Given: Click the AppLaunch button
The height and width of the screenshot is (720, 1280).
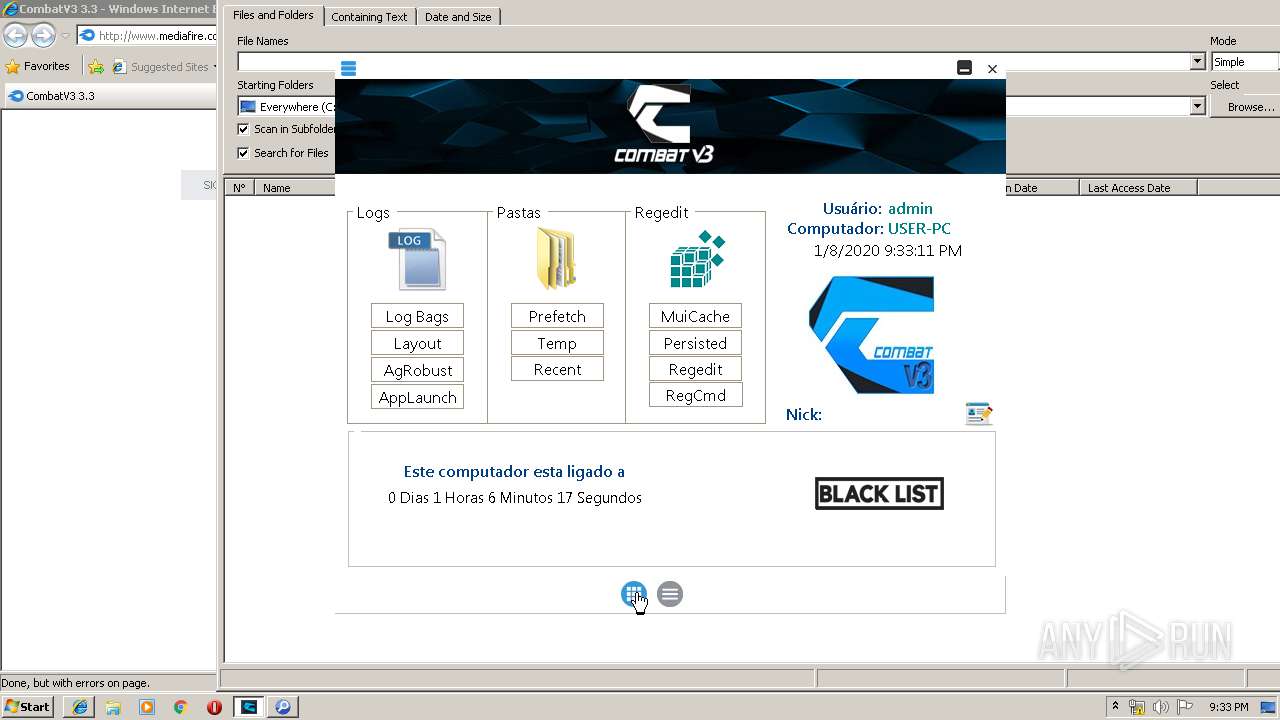Looking at the screenshot, I should 417,397.
